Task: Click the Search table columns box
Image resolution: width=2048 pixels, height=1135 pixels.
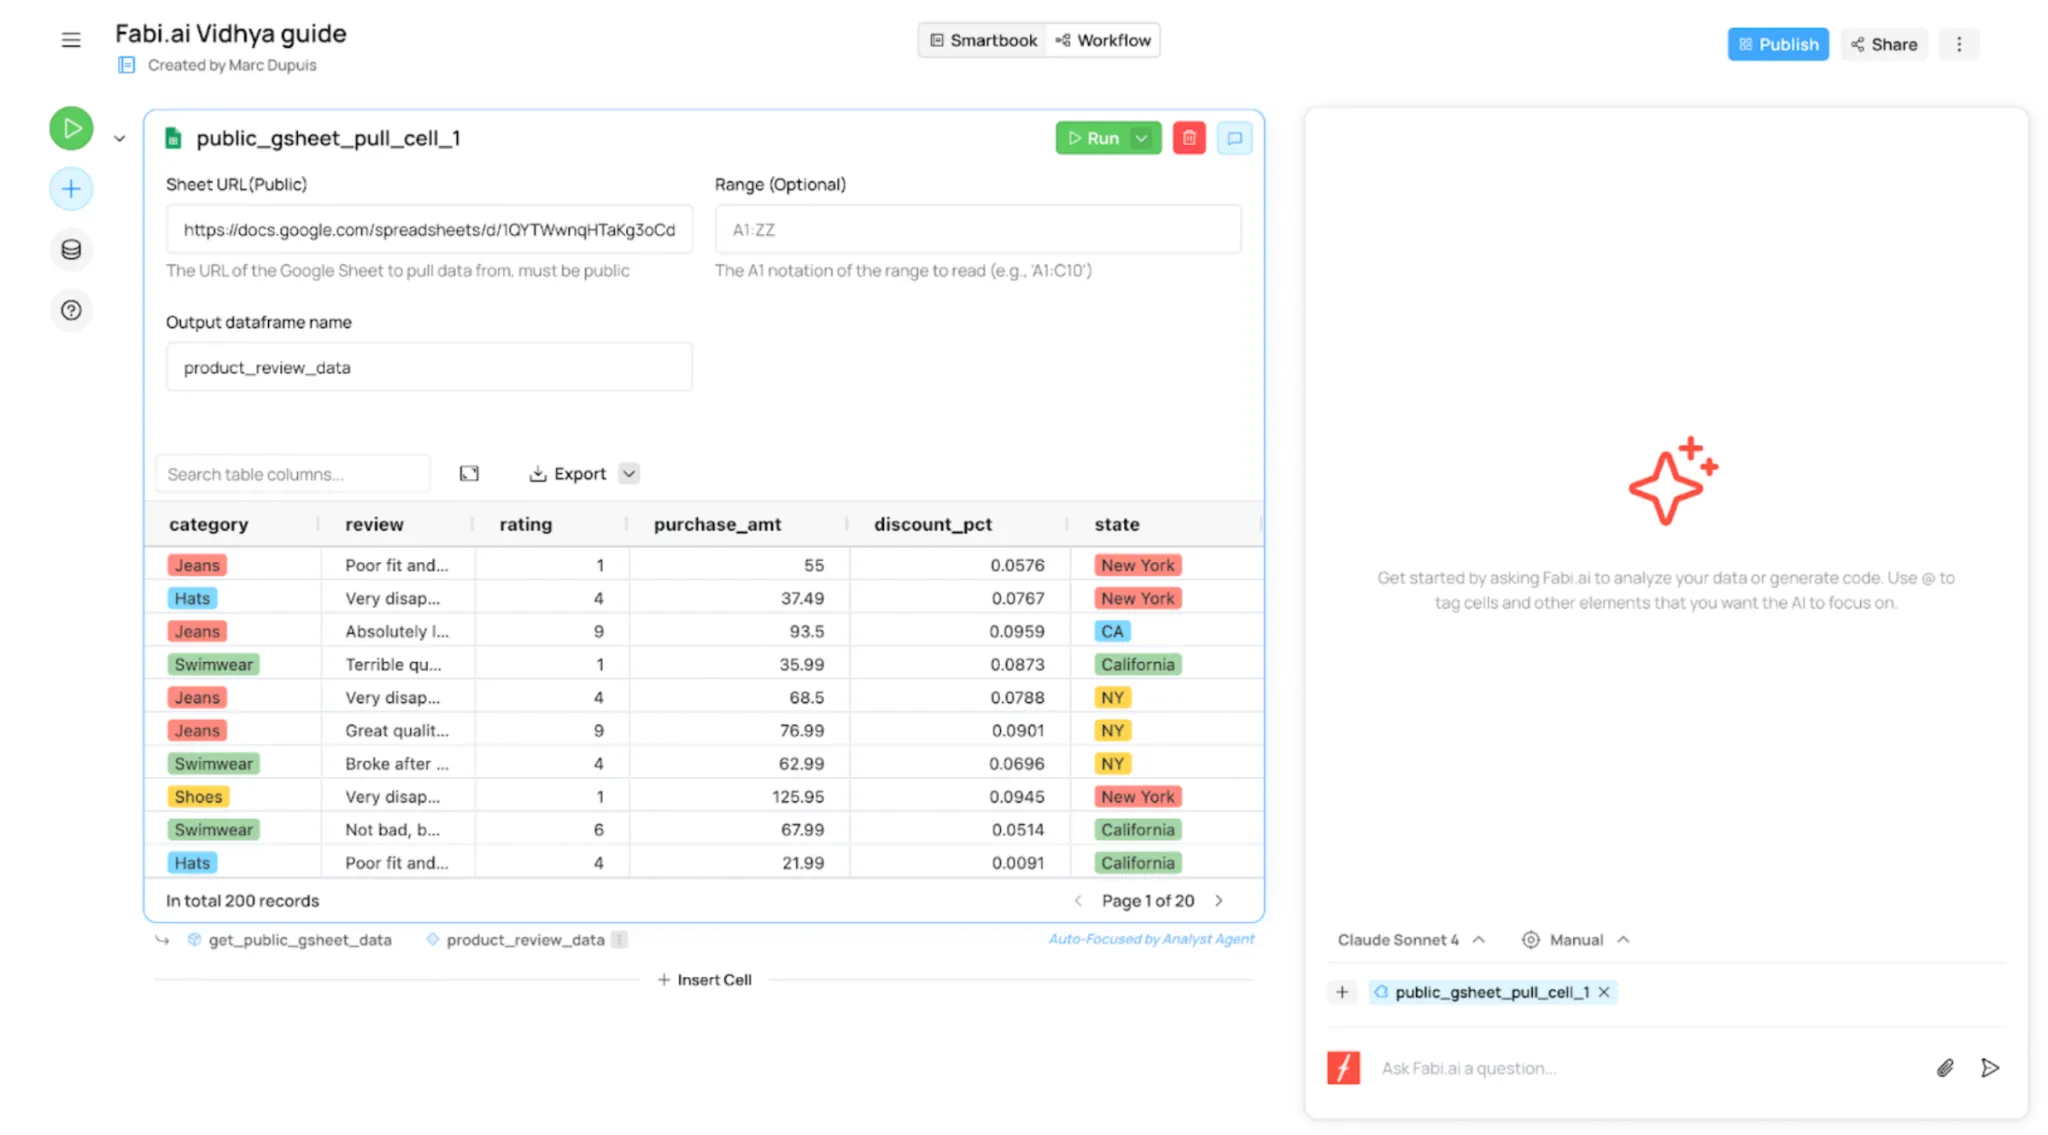Action: click(x=293, y=474)
